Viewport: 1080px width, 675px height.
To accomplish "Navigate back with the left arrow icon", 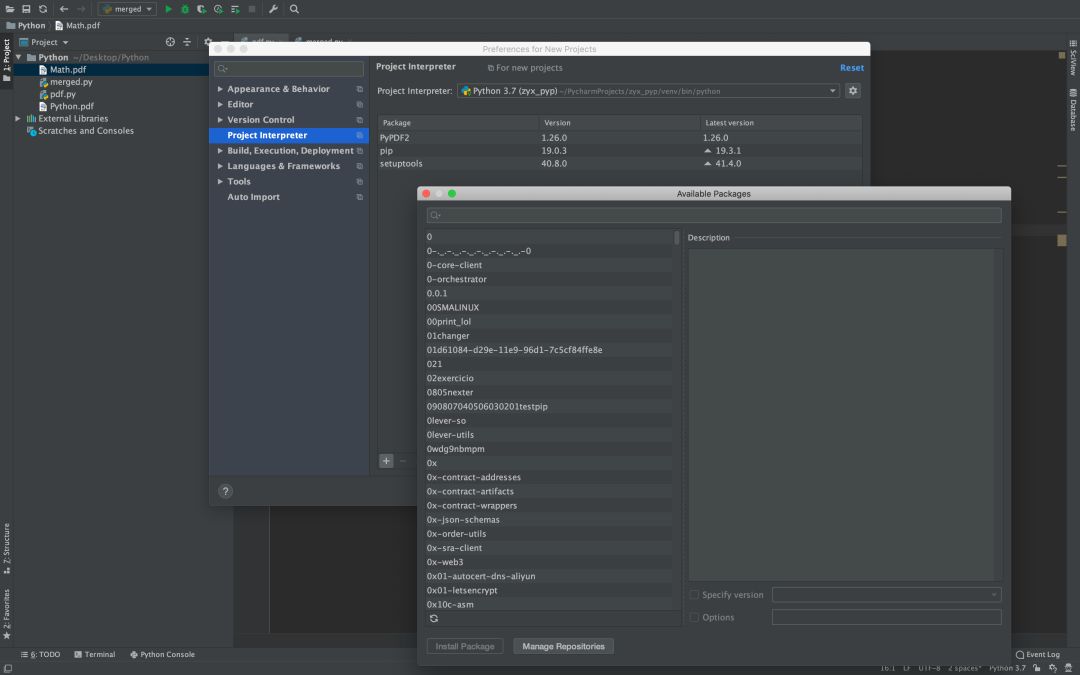I will [63, 9].
